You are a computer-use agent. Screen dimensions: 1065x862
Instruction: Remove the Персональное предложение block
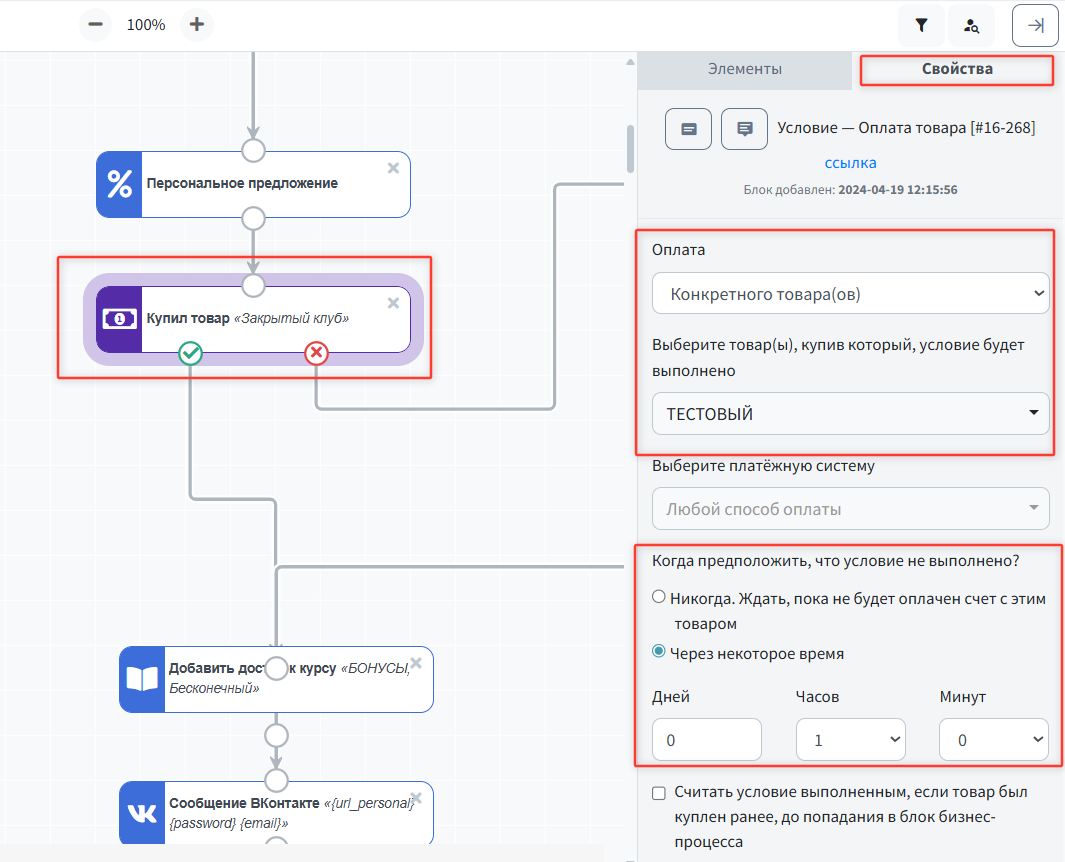393,168
